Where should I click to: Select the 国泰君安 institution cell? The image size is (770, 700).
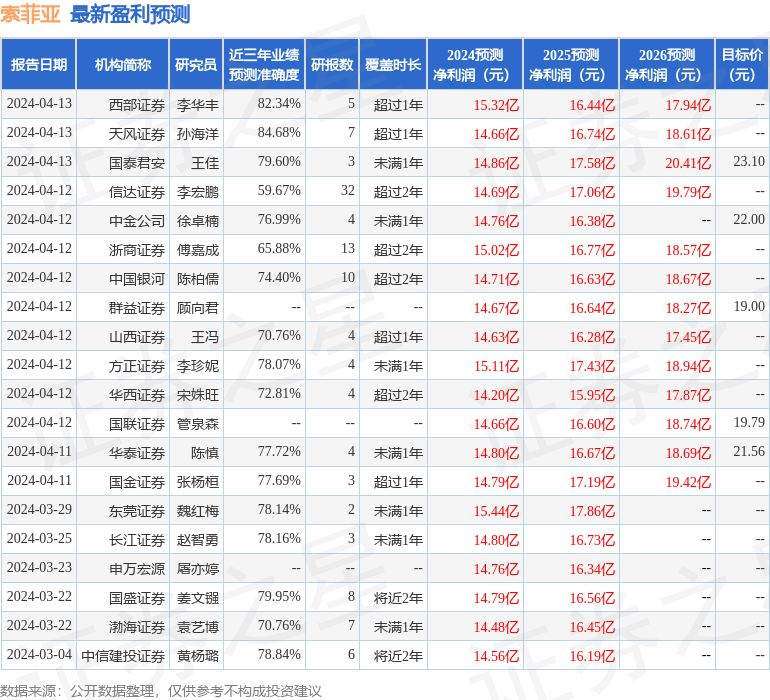pyautogui.click(x=137, y=162)
